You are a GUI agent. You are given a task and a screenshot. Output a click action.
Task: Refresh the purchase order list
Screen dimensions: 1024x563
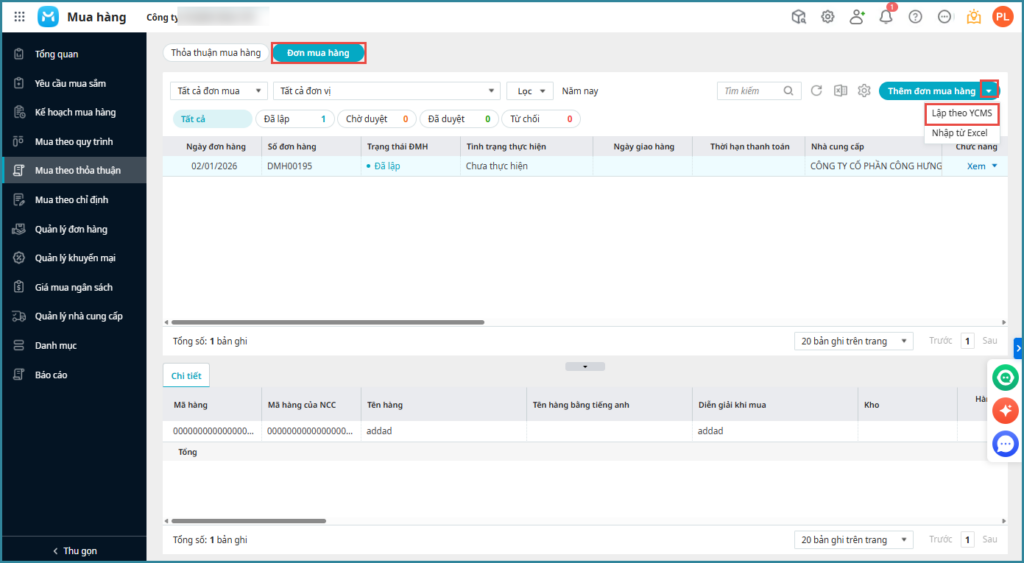point(816,91)
